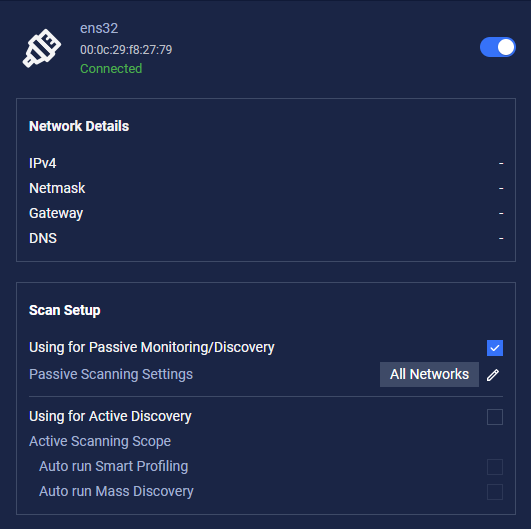Select the IPv4 row label
The width and height of the screenshot is (531, 529).
(43, 163)
